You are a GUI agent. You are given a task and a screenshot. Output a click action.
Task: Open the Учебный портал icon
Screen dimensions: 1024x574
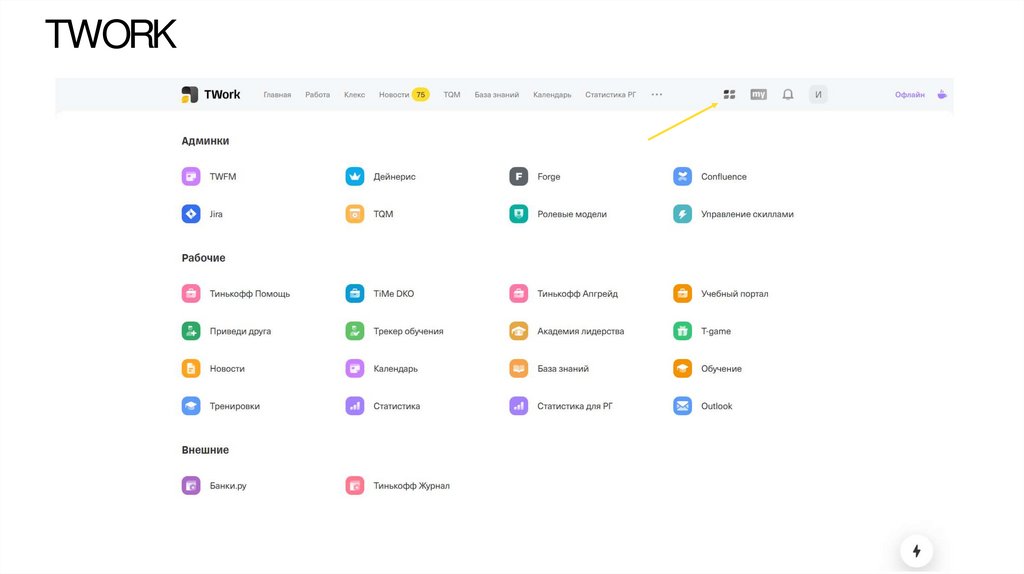682,293
